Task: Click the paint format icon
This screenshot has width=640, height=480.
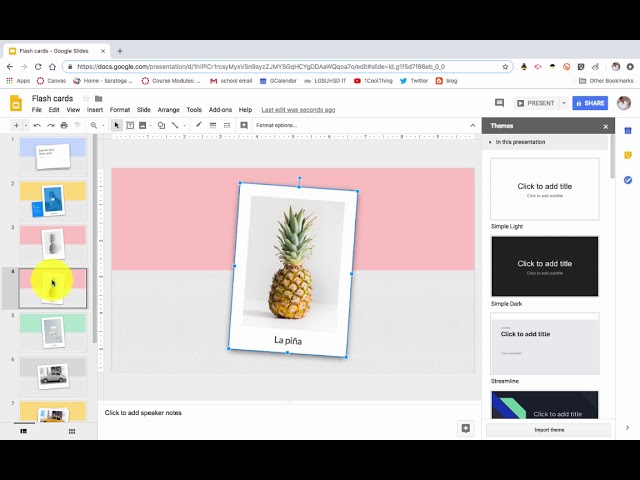Action: (x=78, y=125)
